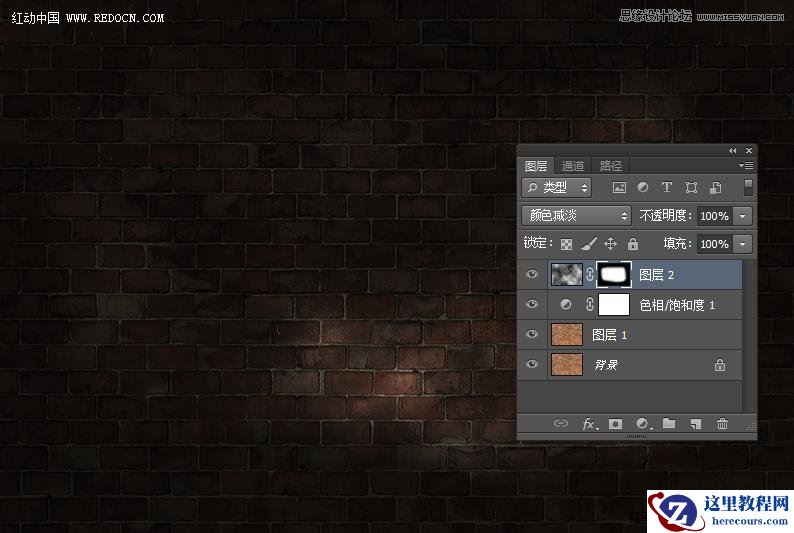Screen dimensions: 794x533
Task: Select the 图层 2 layer mask thumbnail
Action: (x=614, y=274)
